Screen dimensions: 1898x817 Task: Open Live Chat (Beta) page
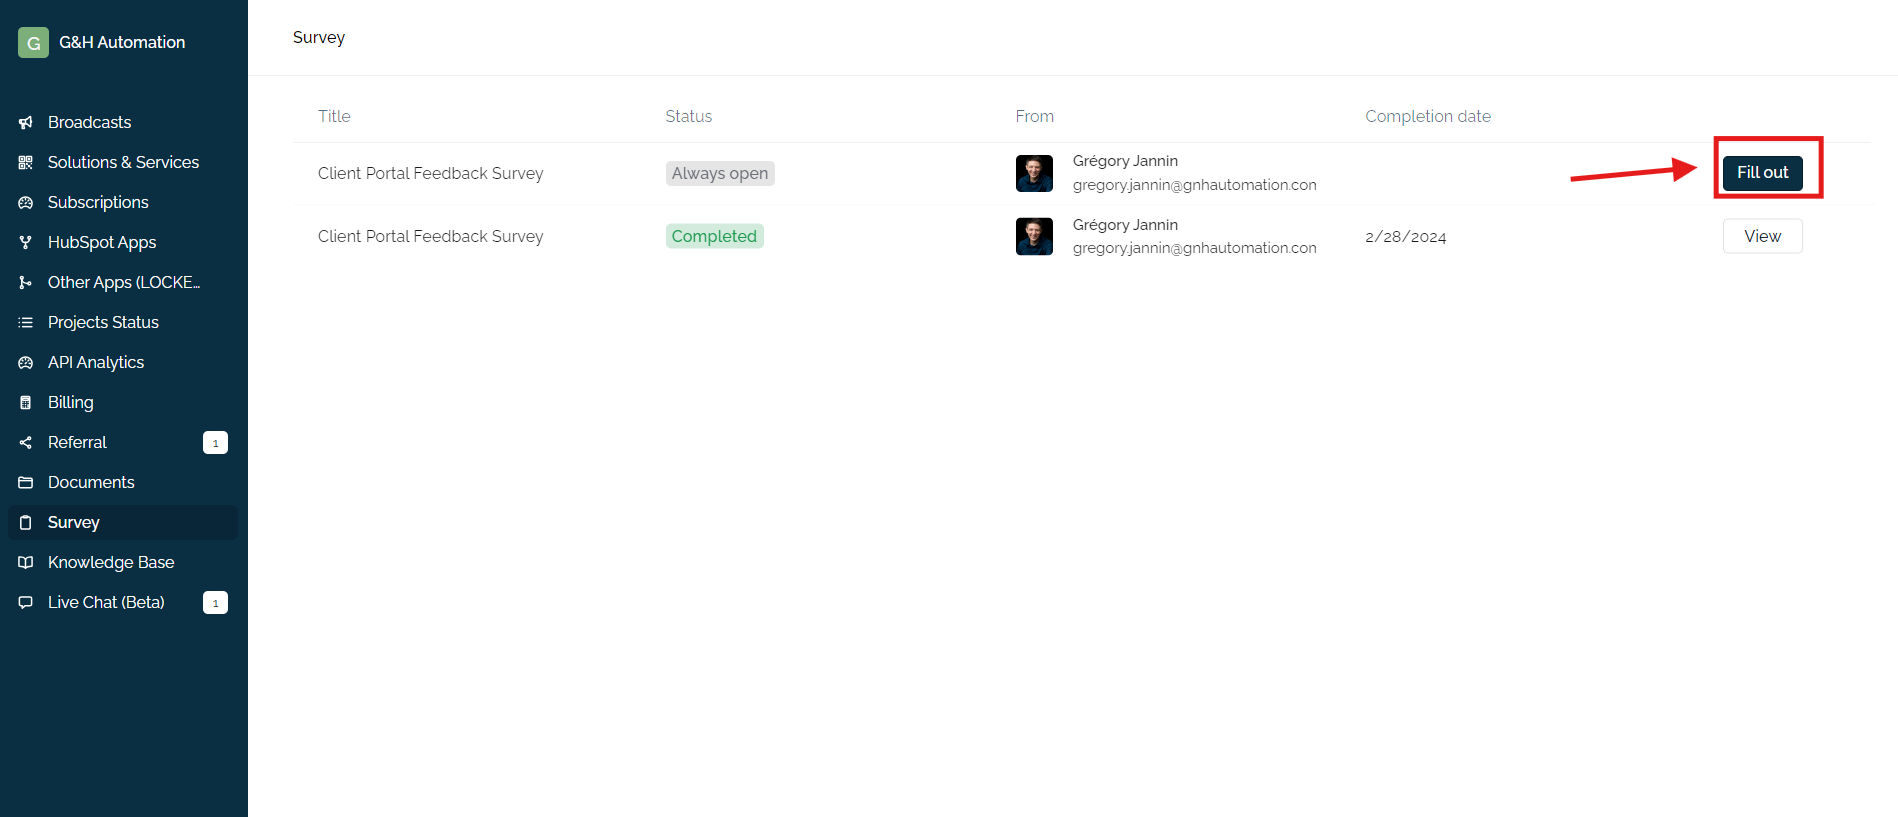(106, 602)
